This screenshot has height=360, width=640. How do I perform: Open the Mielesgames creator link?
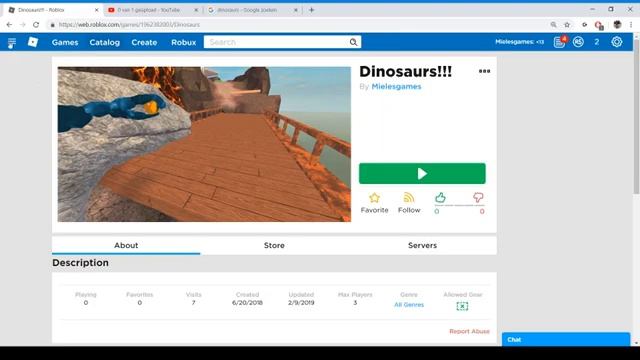pos(396,87)
